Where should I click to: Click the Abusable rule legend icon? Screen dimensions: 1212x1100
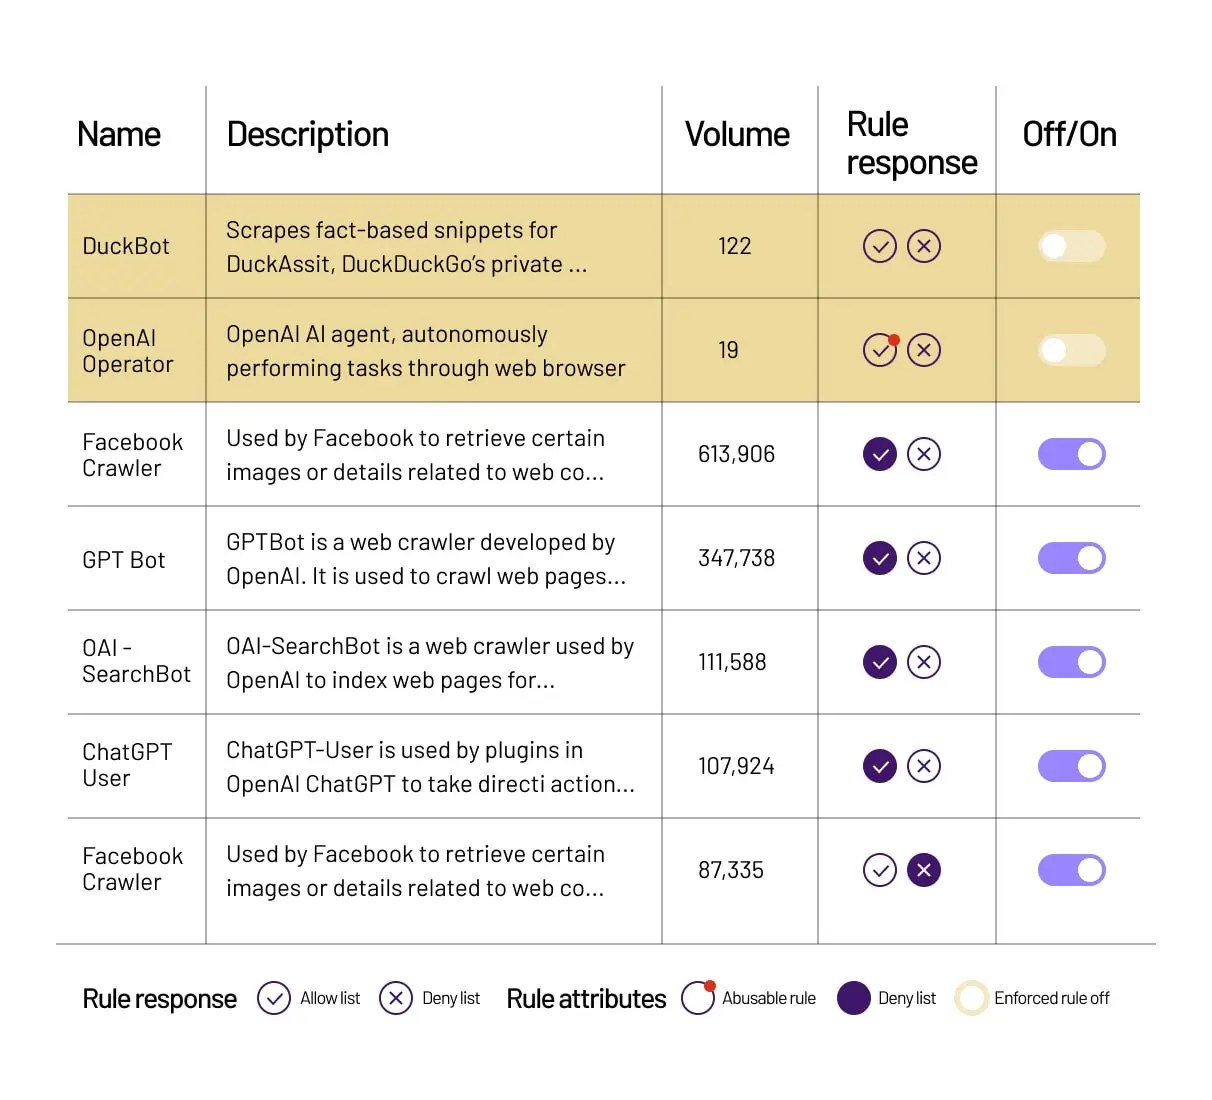coord(698,998)
